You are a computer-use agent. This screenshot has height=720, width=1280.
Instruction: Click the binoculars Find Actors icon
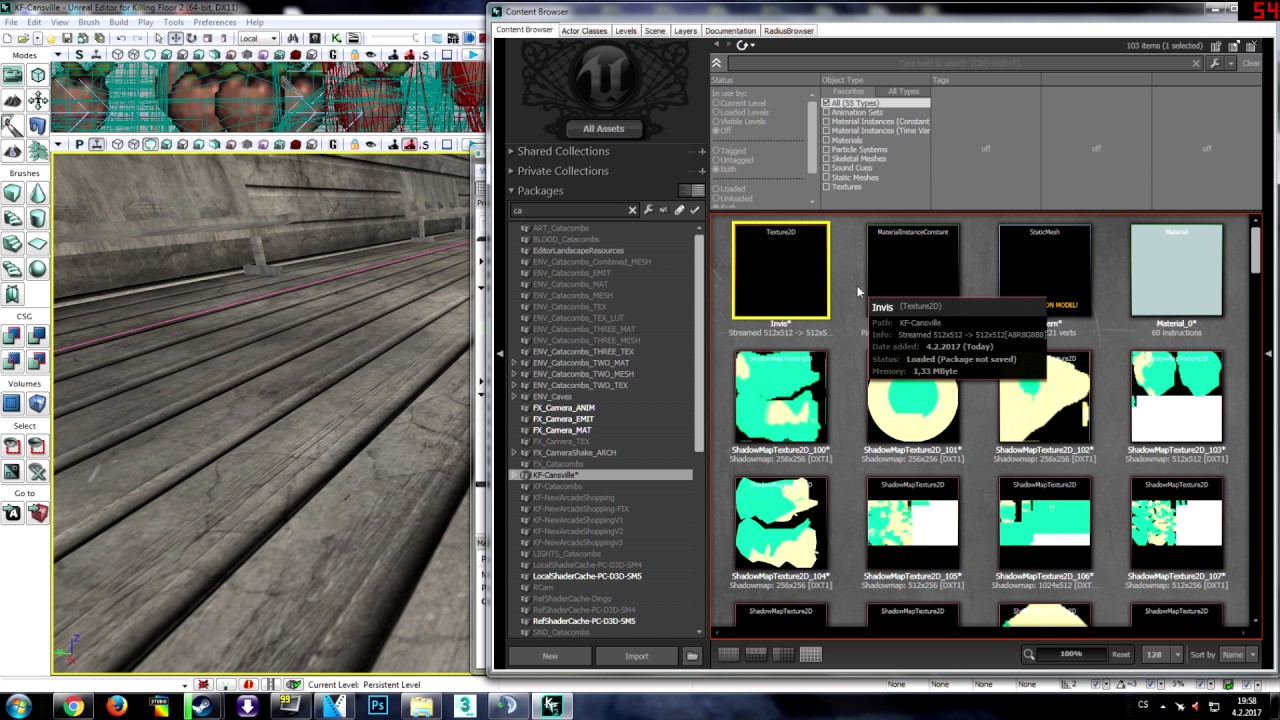(293, 38)
